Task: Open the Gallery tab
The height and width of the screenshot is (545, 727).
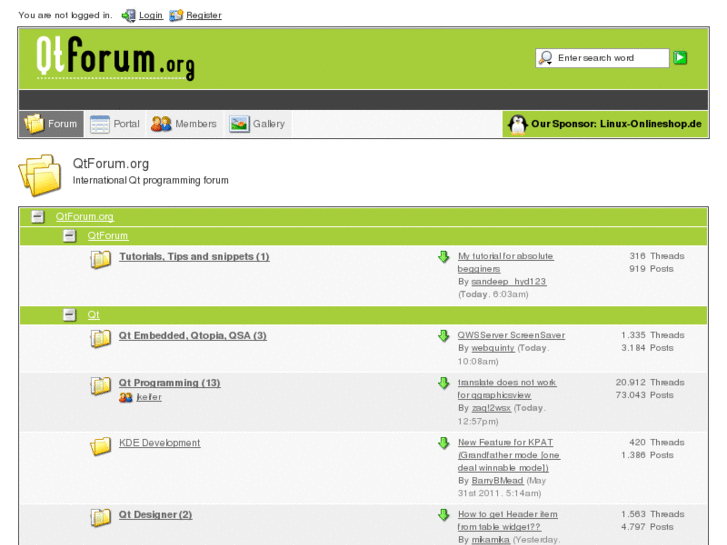Action: pyautogui.click(x=258, y=124)
